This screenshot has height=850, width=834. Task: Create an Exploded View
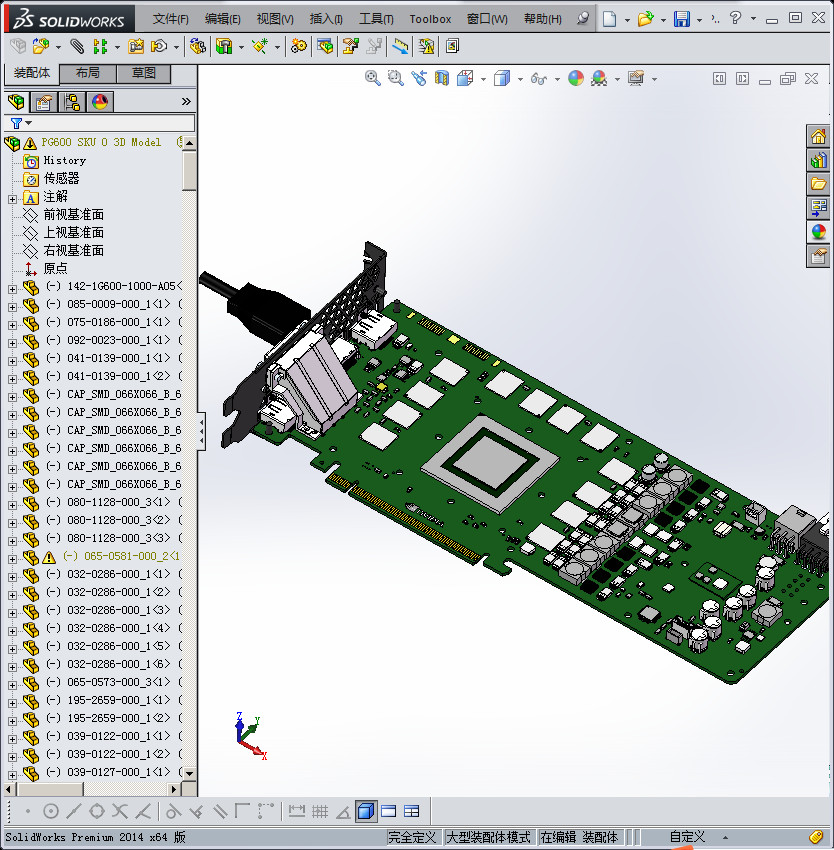point(350,47)
